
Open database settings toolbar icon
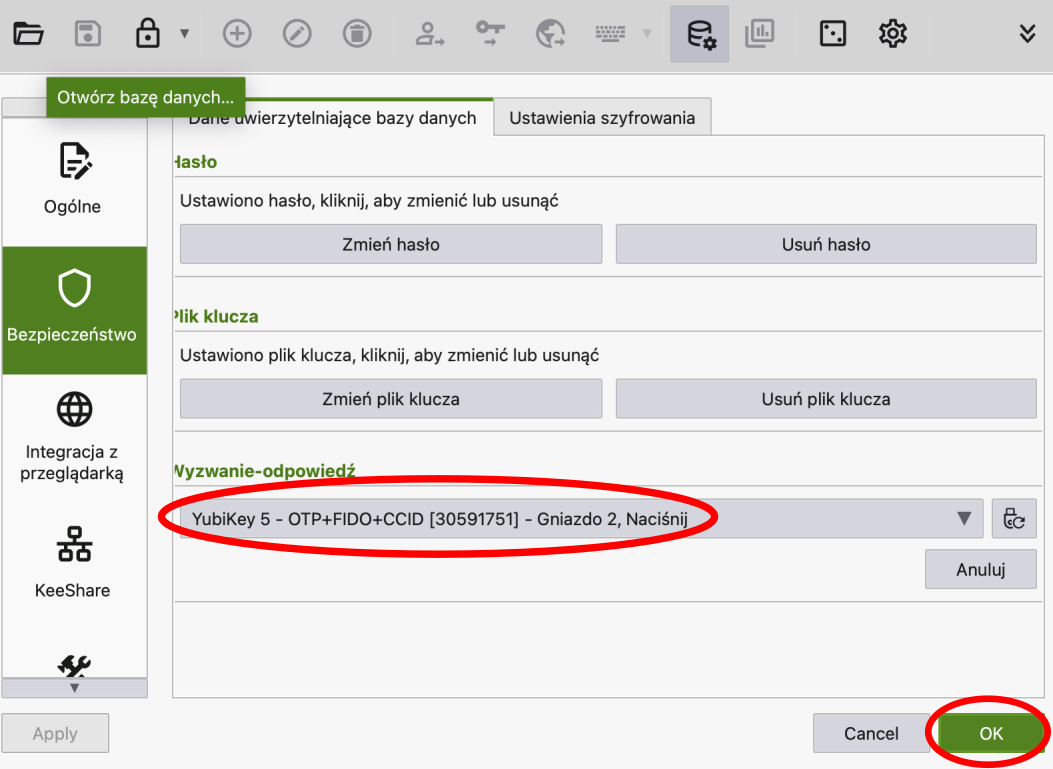(700, 34)
